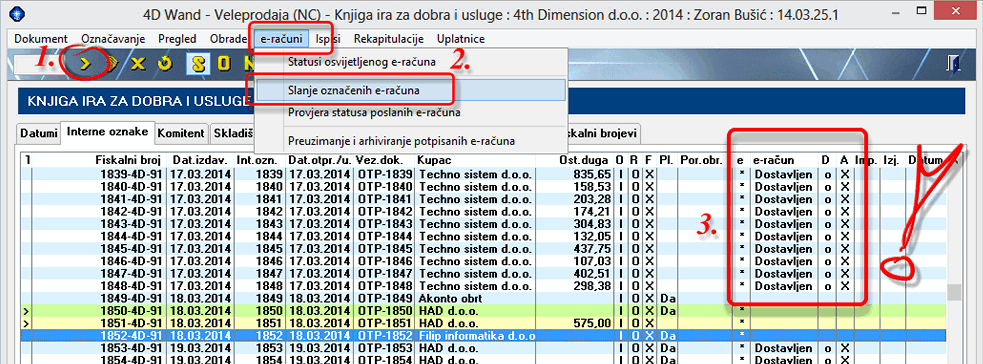Click the Ost.duga column header
983x364 pixels.
[585, 160]
